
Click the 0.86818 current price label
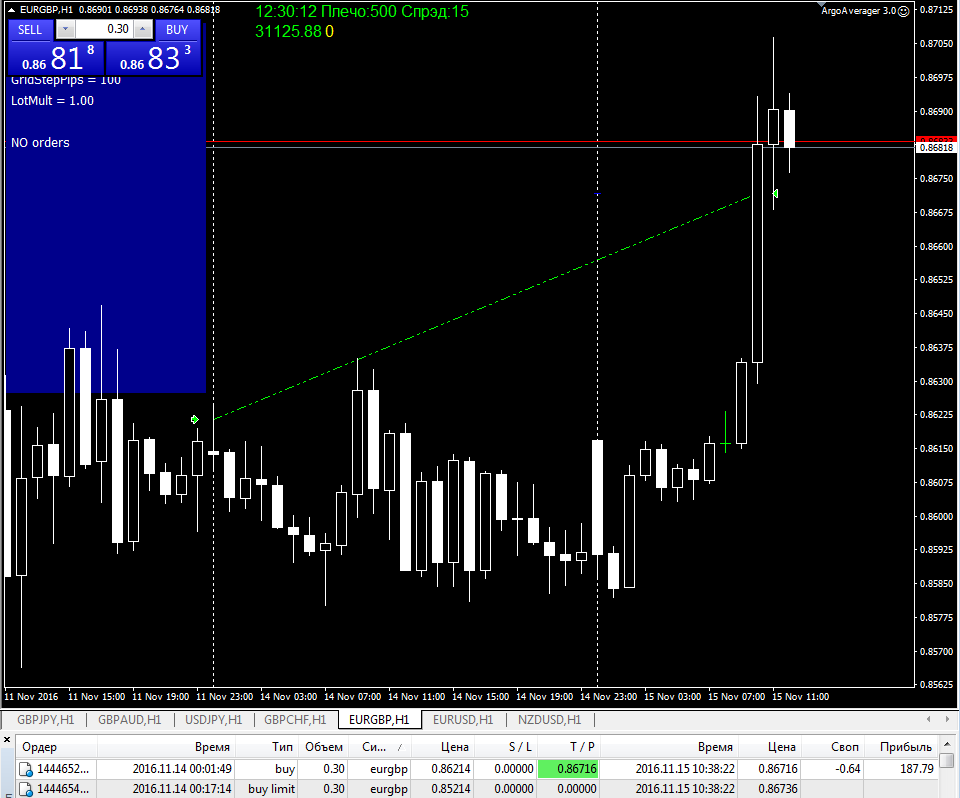point(936,148)
